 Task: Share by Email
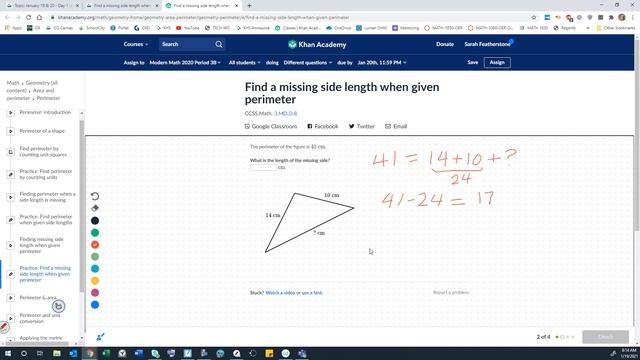tap(396, 127)
